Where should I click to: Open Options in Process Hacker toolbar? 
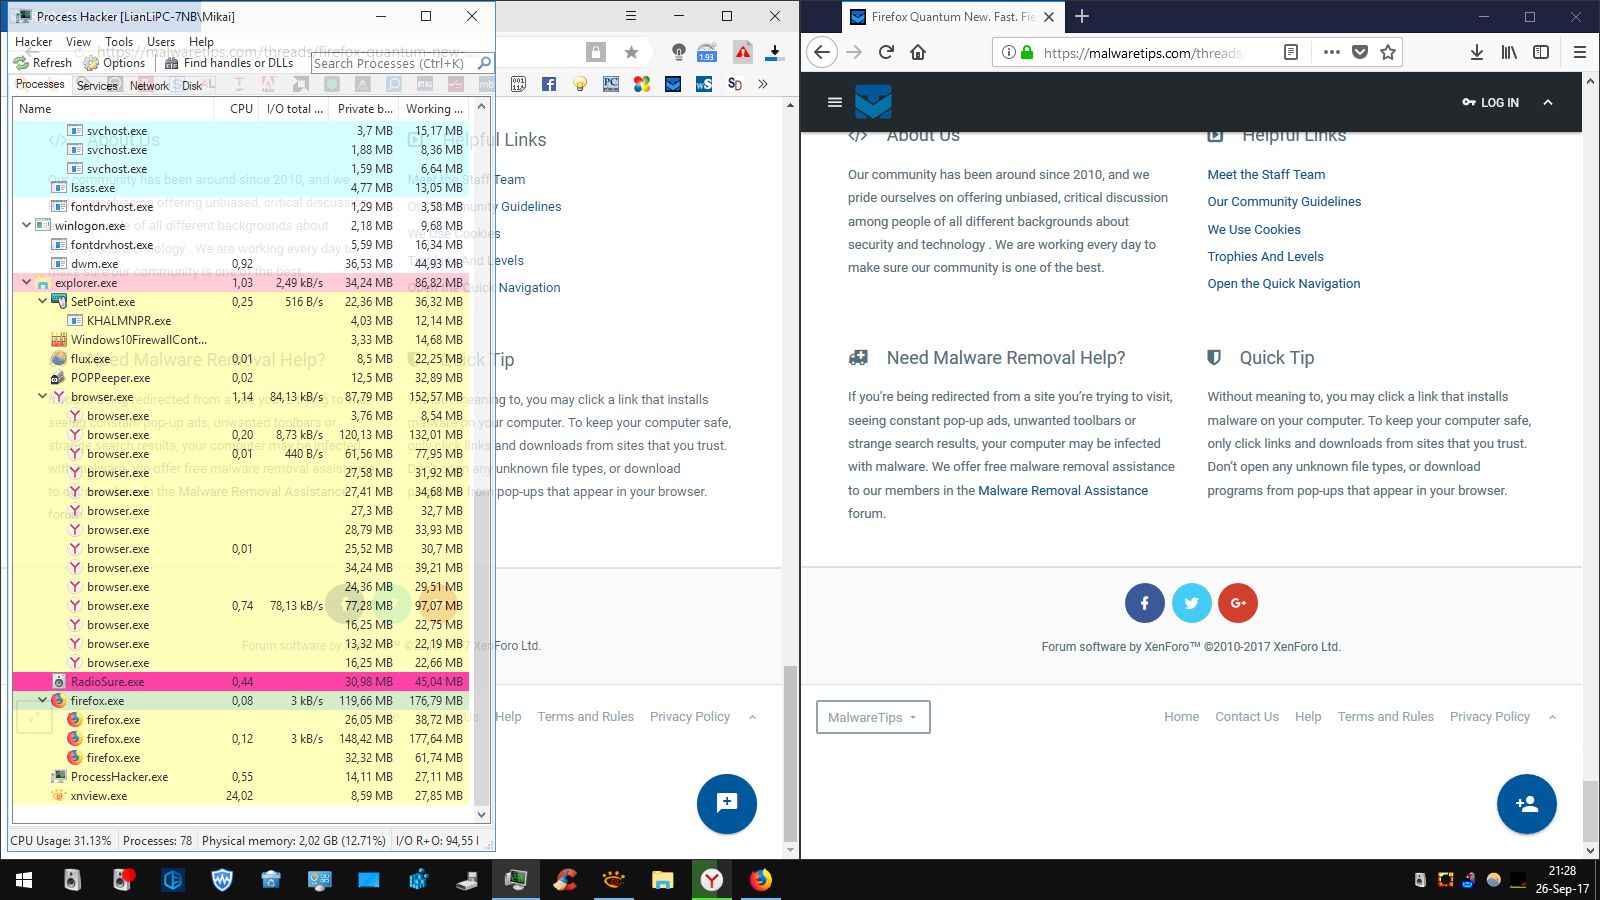click(115, 63)
